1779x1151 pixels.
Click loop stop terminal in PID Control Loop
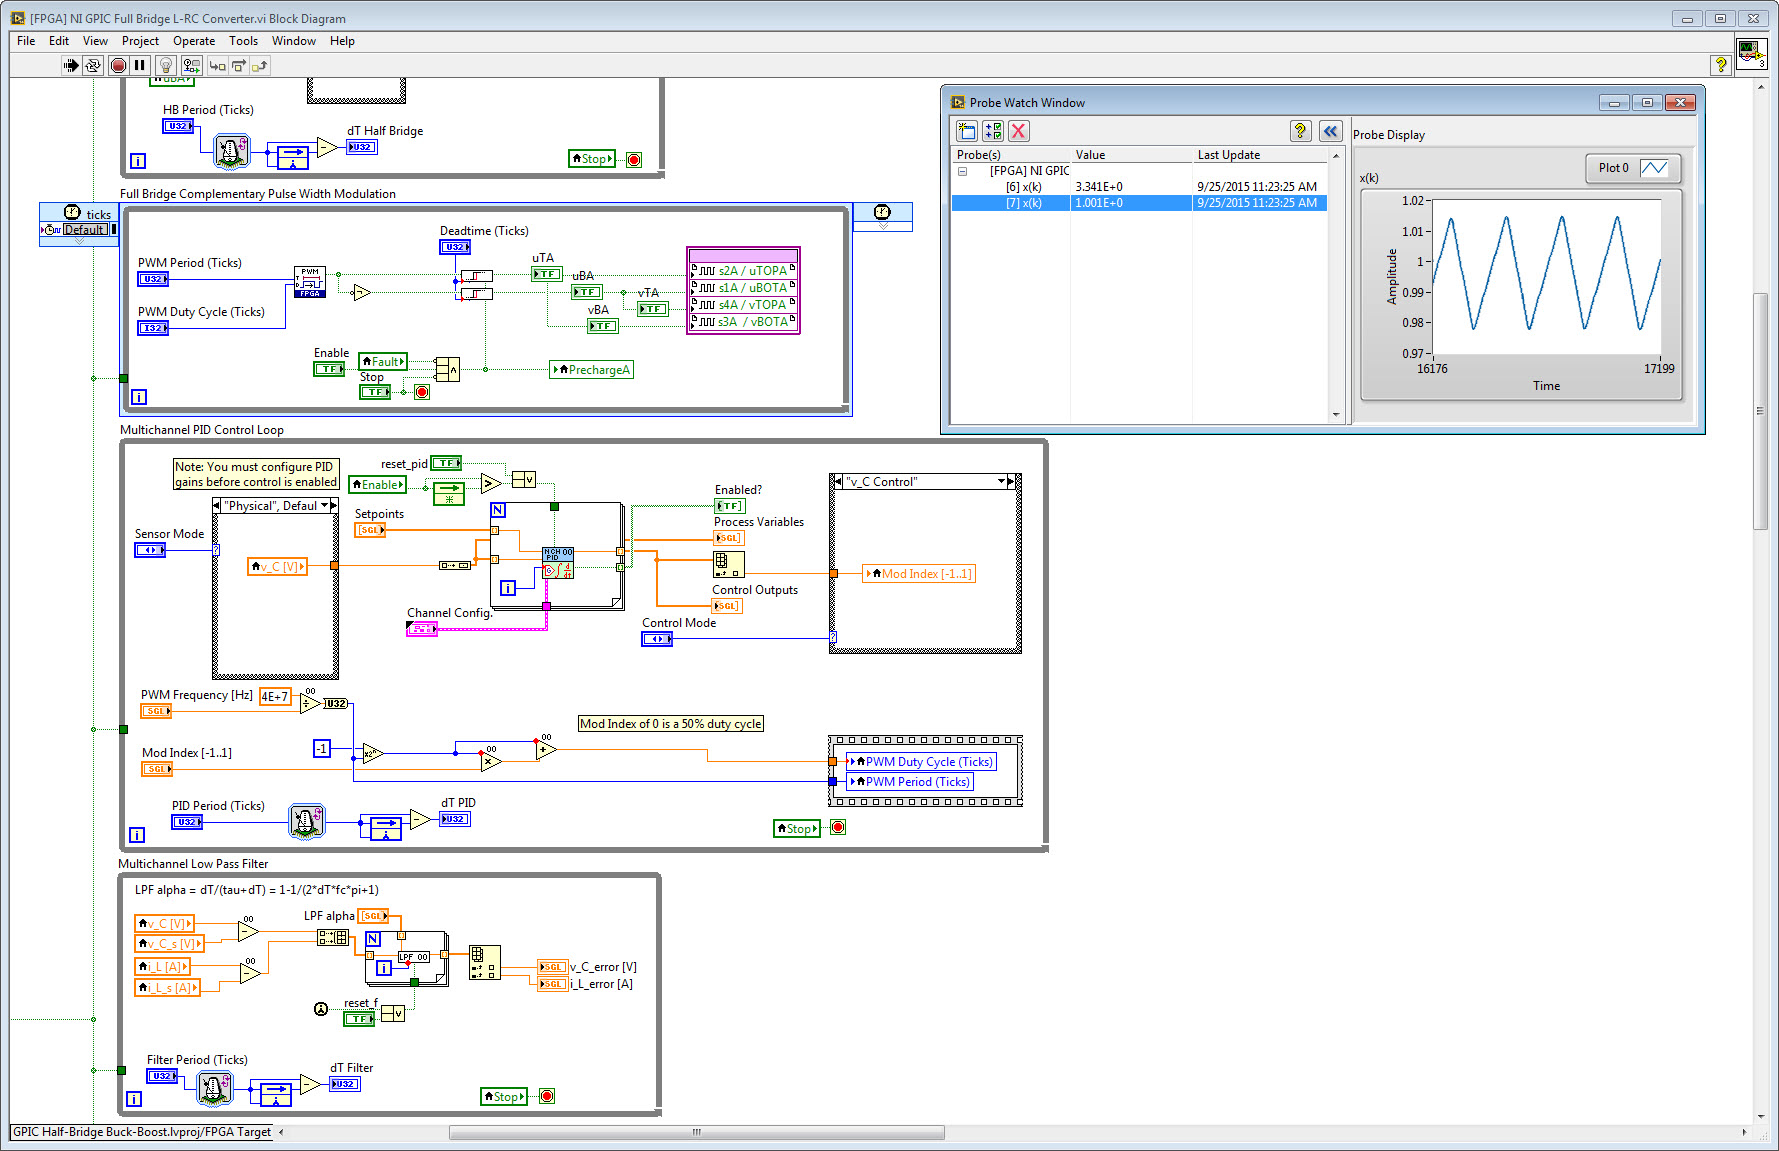click(838, 827)
